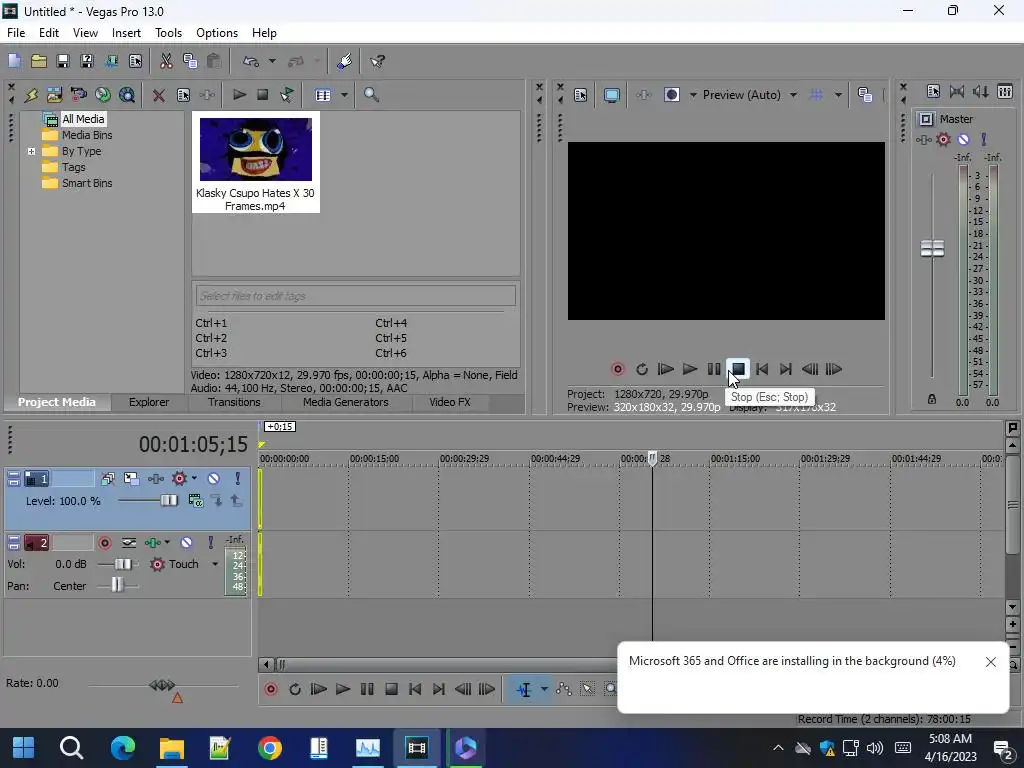Toggle Loop Playback in timeline transport
This screenshot has width=1024, height=768.
295,689
